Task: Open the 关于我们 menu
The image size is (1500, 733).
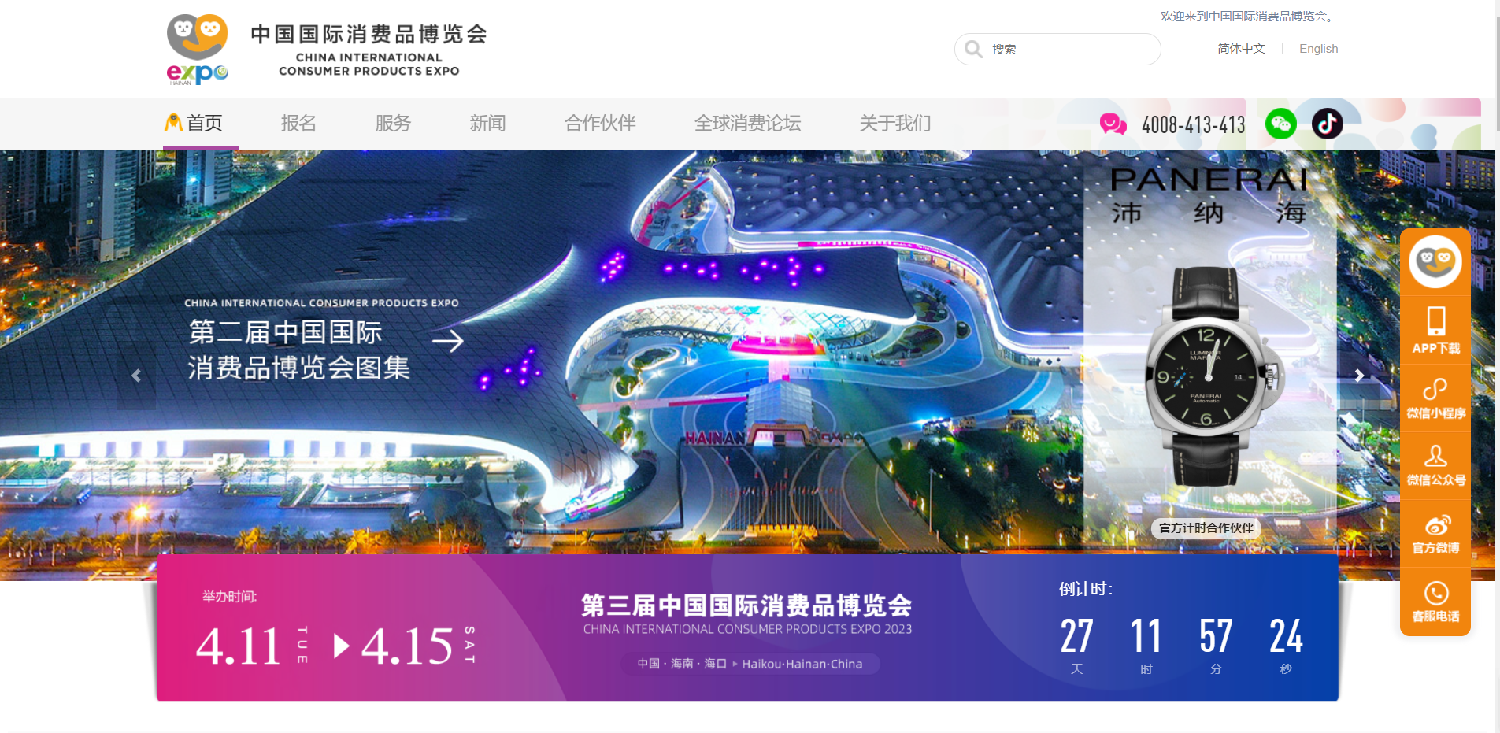Action: click(x=895, y=123)
